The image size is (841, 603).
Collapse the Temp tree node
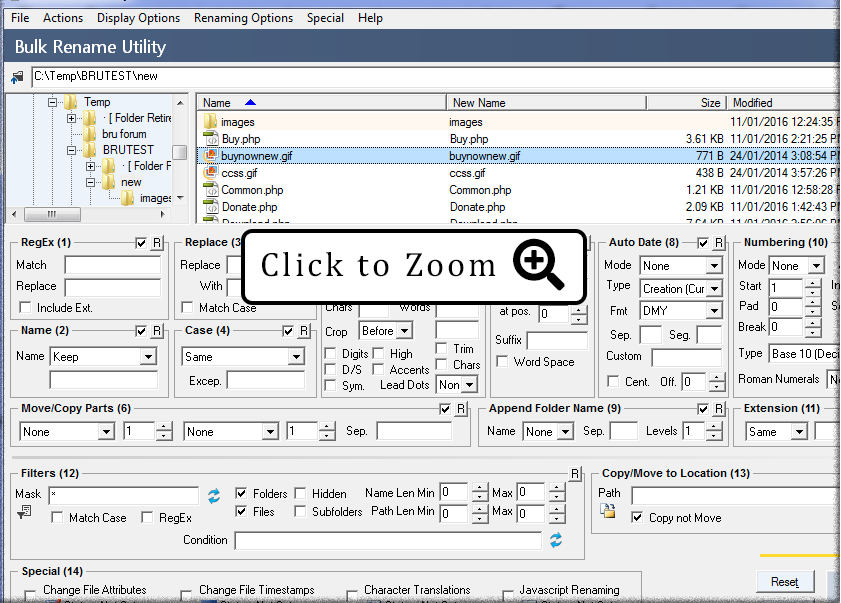click(52, 102)
